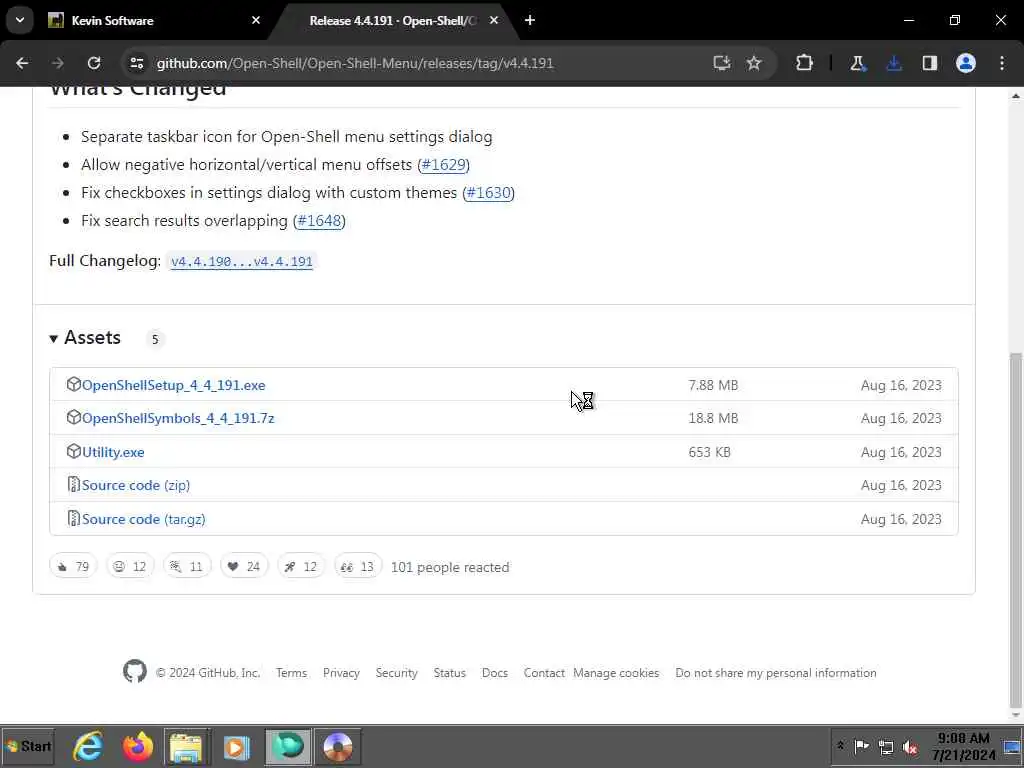Viewport: 1024px width, 768px height.
Task: Close the Release 4.4.191 tab
Action: (494, 20)
